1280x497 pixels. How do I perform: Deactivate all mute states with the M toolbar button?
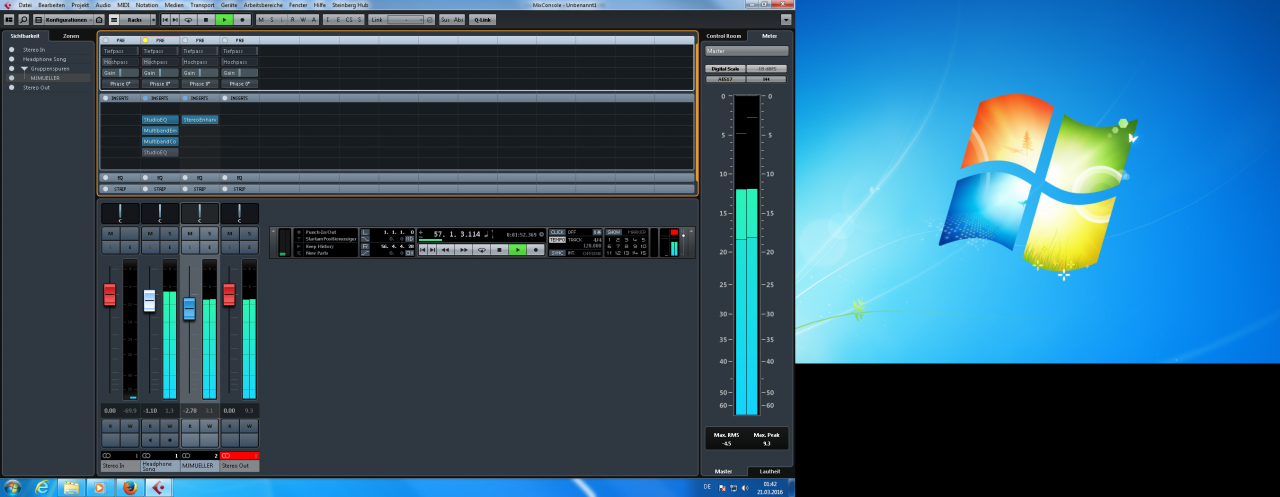[x=261, y=19]
